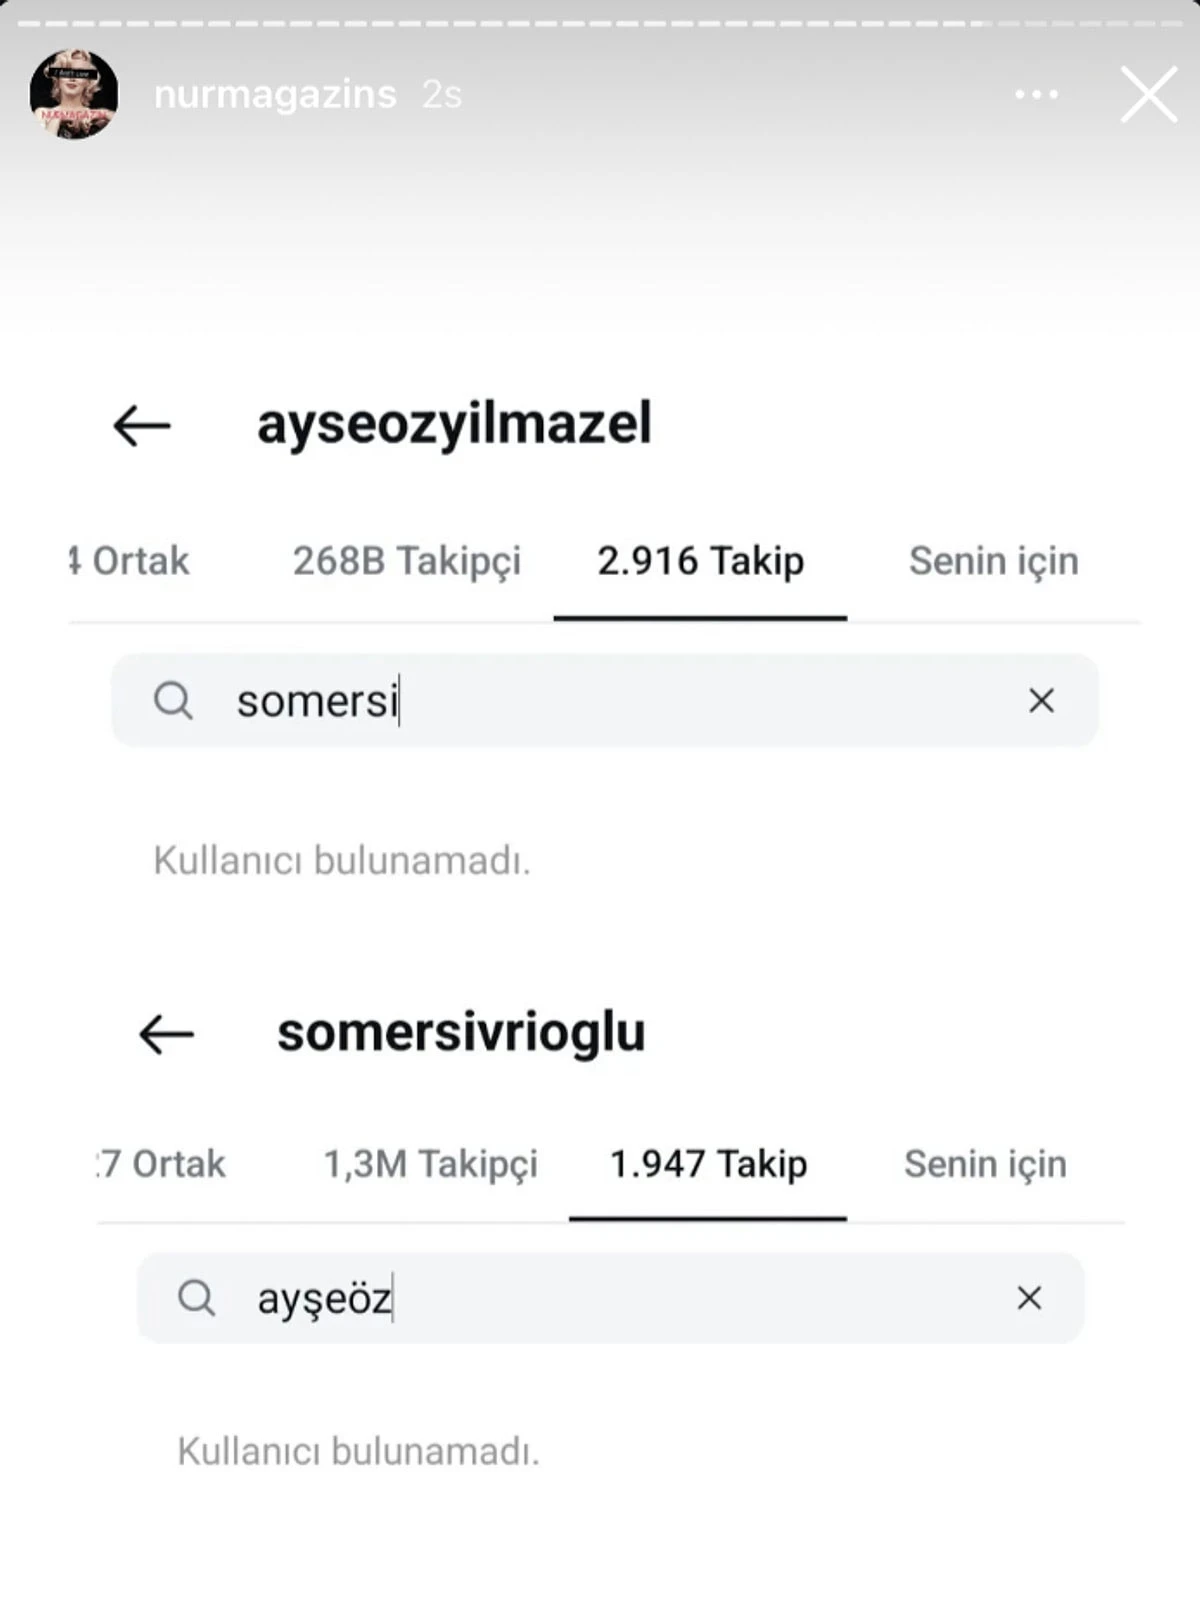Viewport: 1200px width, 1601px height.
Task: Click search magnifier beside 'ayşeöz'
Action: coord(196,1298)
